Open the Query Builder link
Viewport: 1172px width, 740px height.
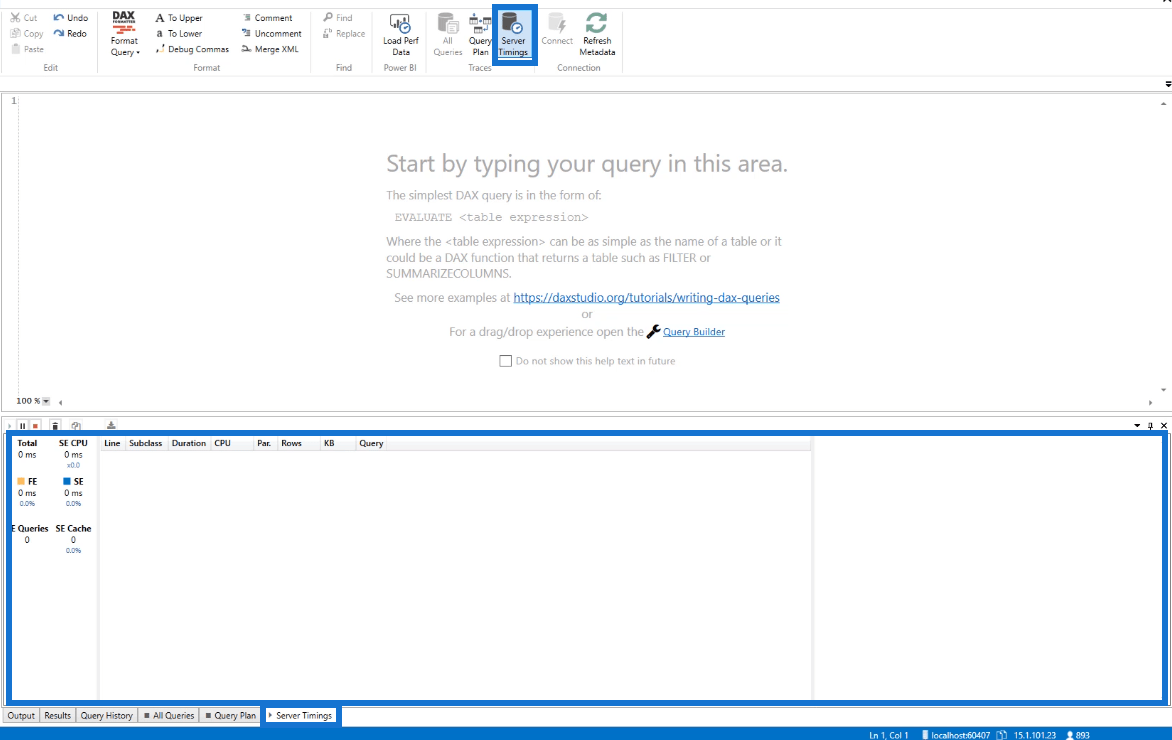coord(694,332)
